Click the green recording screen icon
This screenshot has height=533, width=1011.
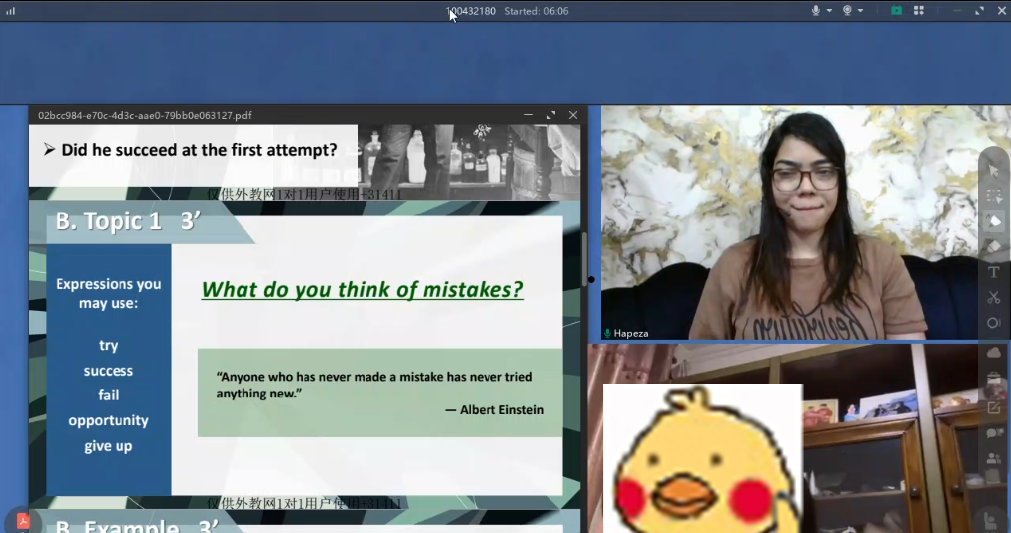coord(896,10)
